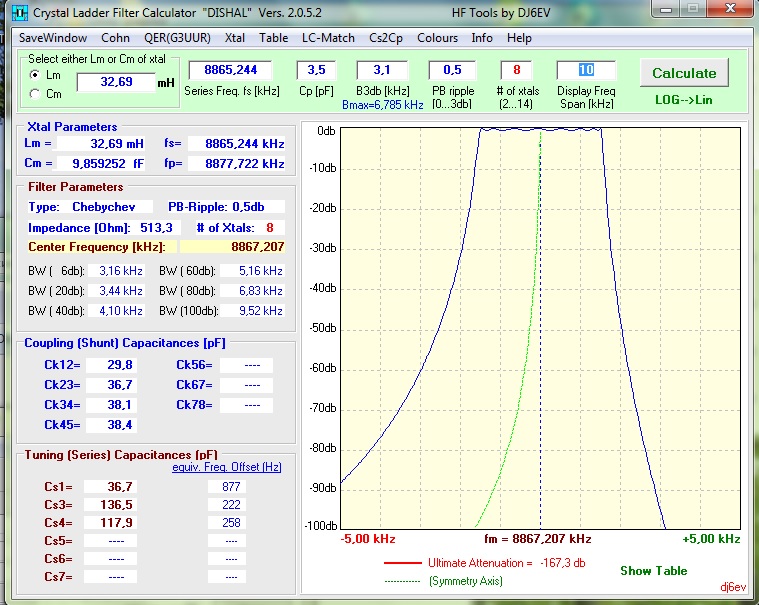Open the SaveWindow menu

[53, 38]
